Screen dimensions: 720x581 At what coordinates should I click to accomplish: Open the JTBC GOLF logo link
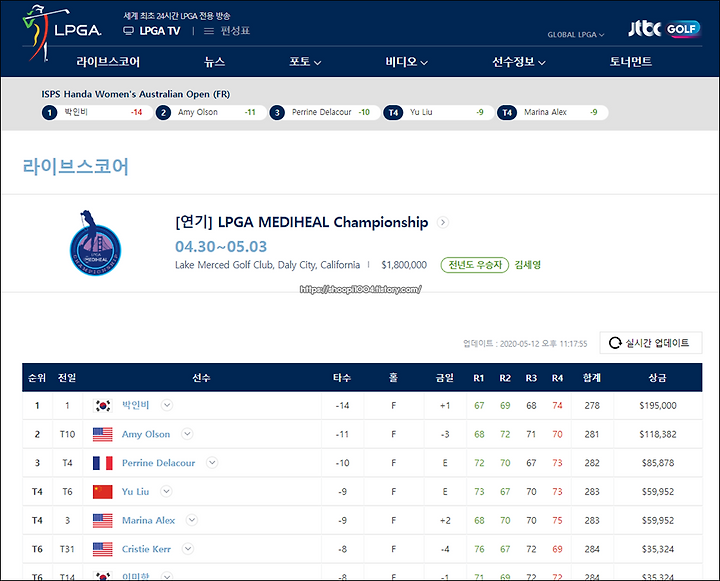[664, 28]
